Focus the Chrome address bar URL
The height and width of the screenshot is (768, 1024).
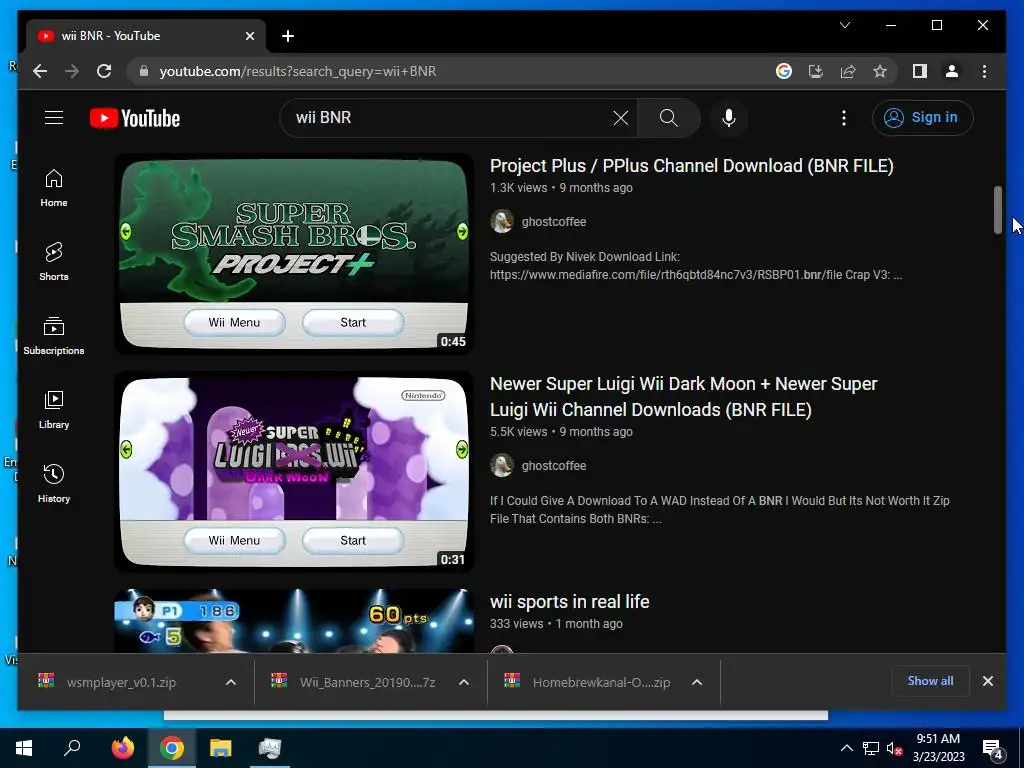(298, 71)
